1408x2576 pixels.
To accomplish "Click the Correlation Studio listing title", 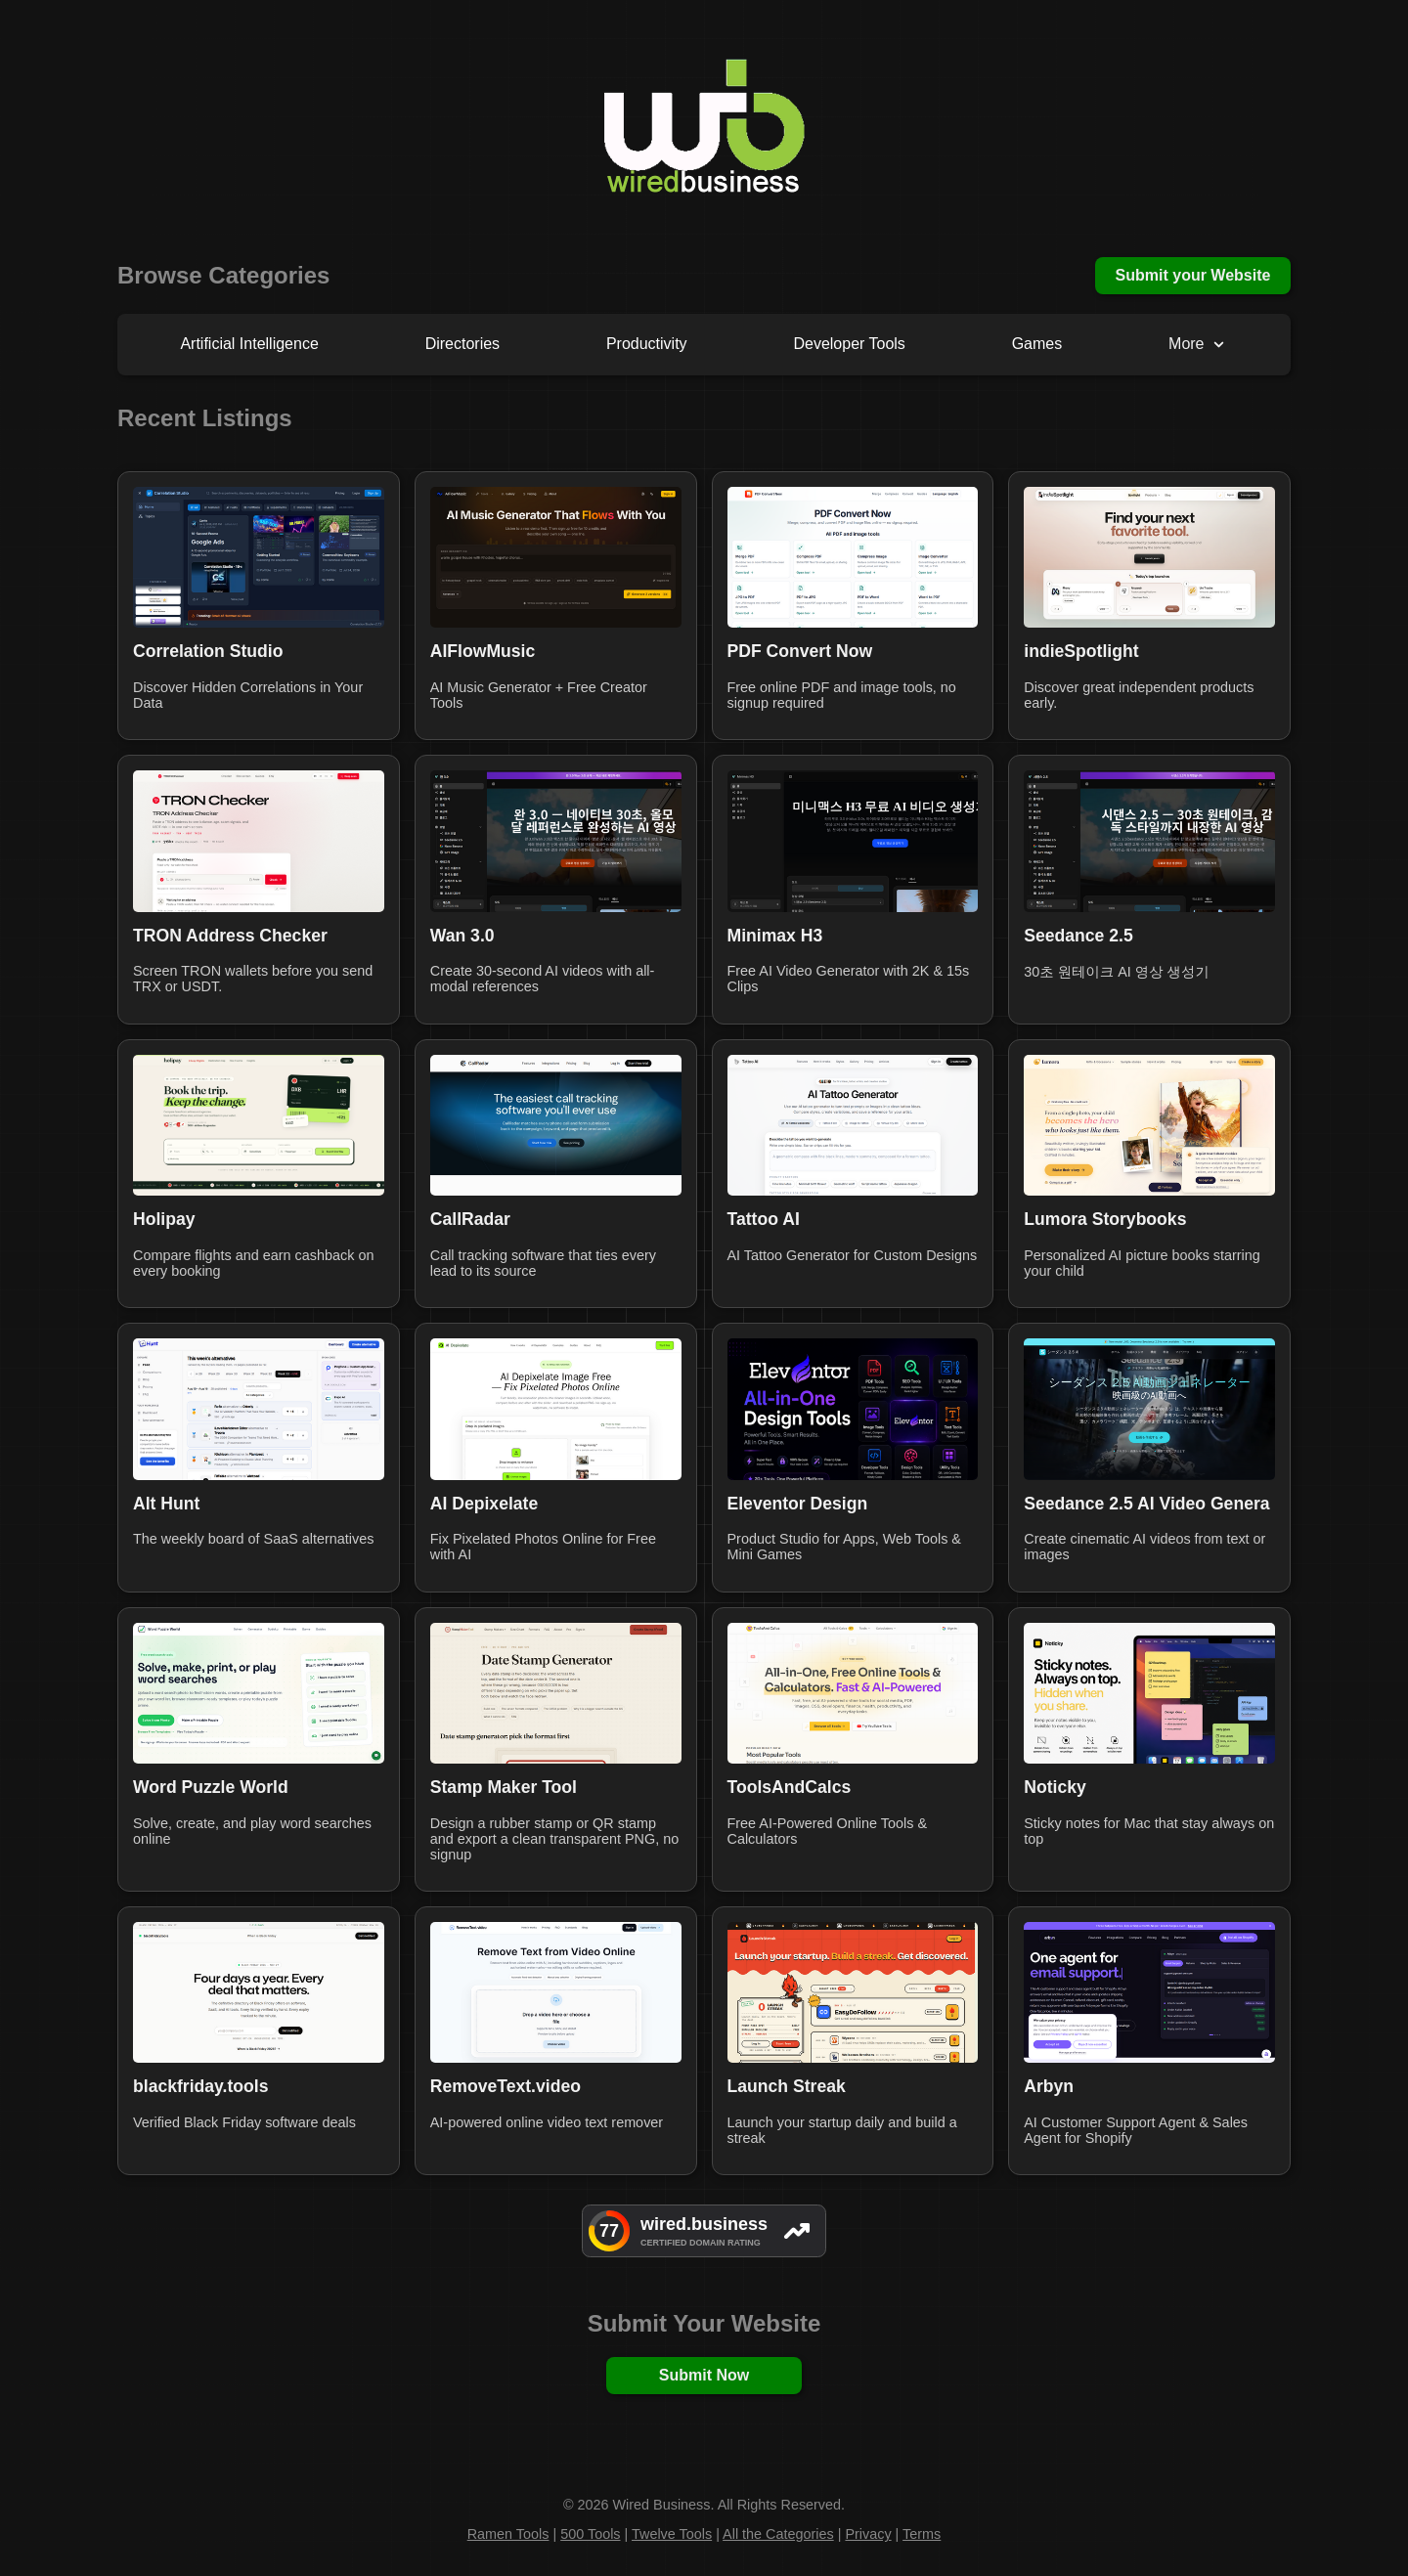I will point(208,651).
